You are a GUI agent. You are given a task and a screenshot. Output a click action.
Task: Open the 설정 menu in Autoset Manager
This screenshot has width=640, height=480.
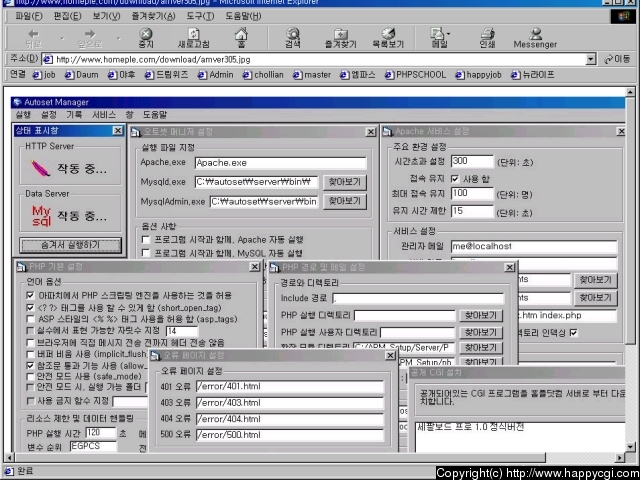pyautogui.click(x=49, y=115)
